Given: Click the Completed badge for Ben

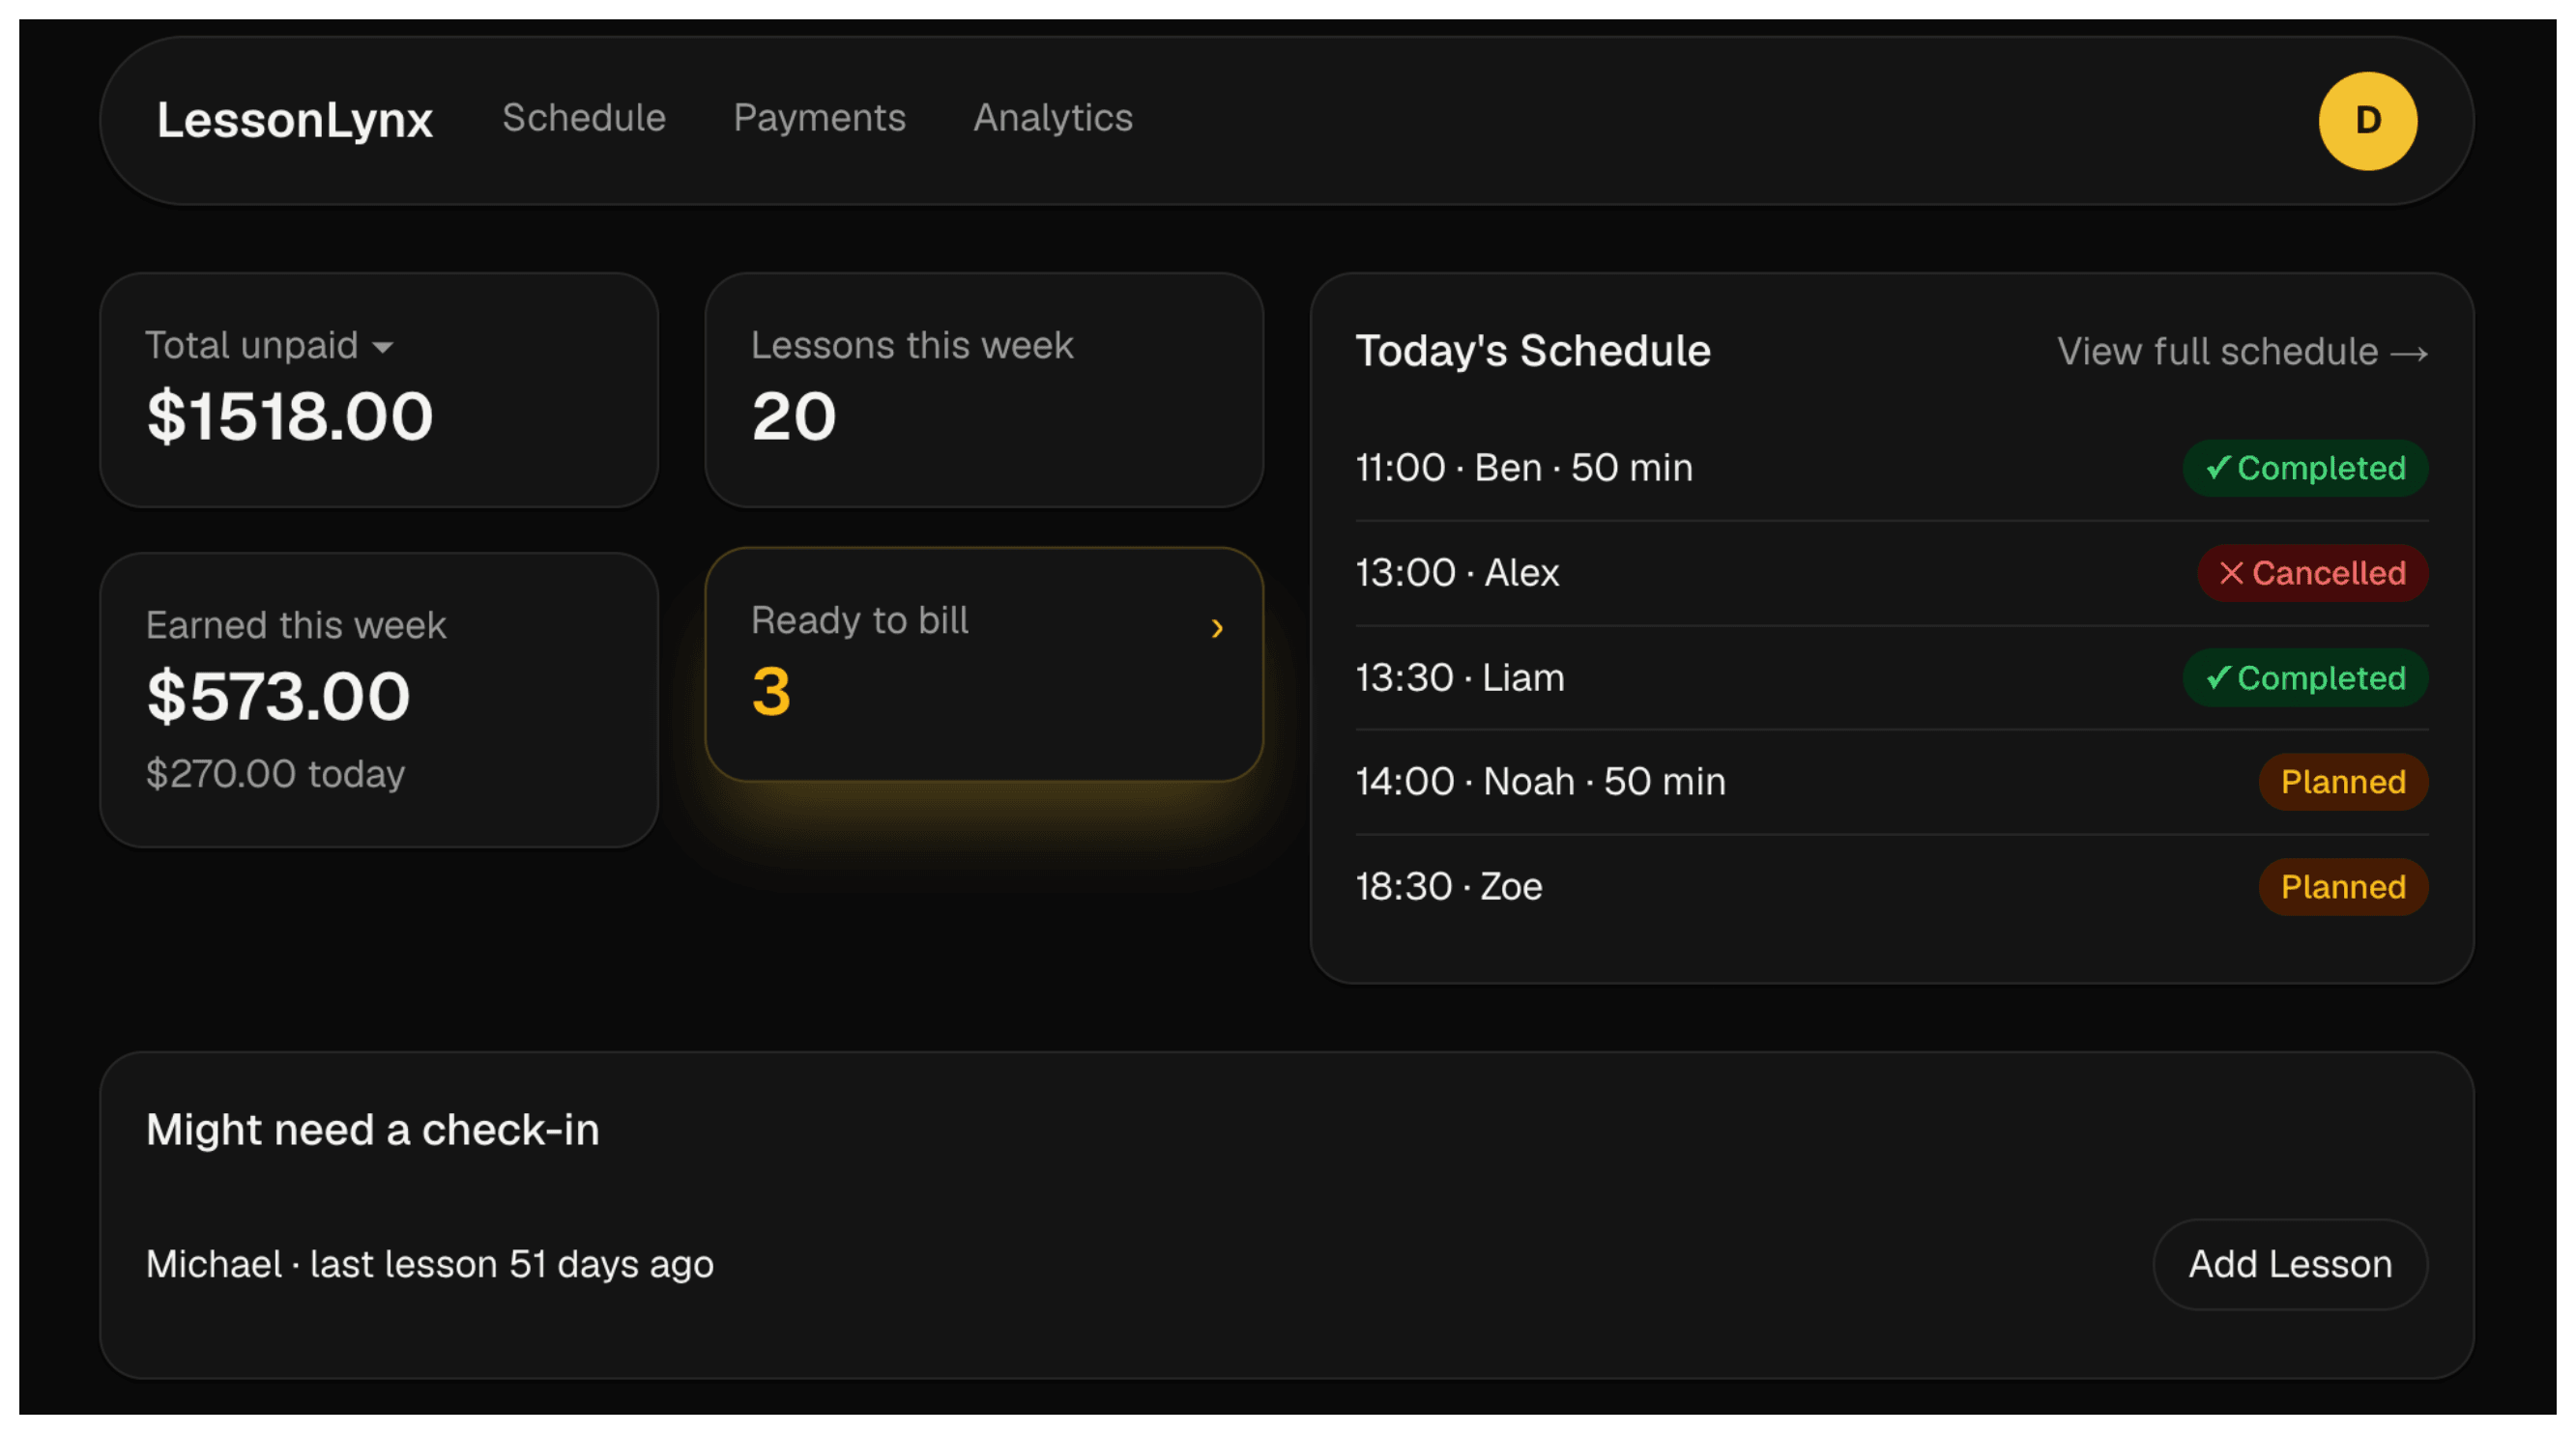Looking at the screenshot, I should [2305, 468].
